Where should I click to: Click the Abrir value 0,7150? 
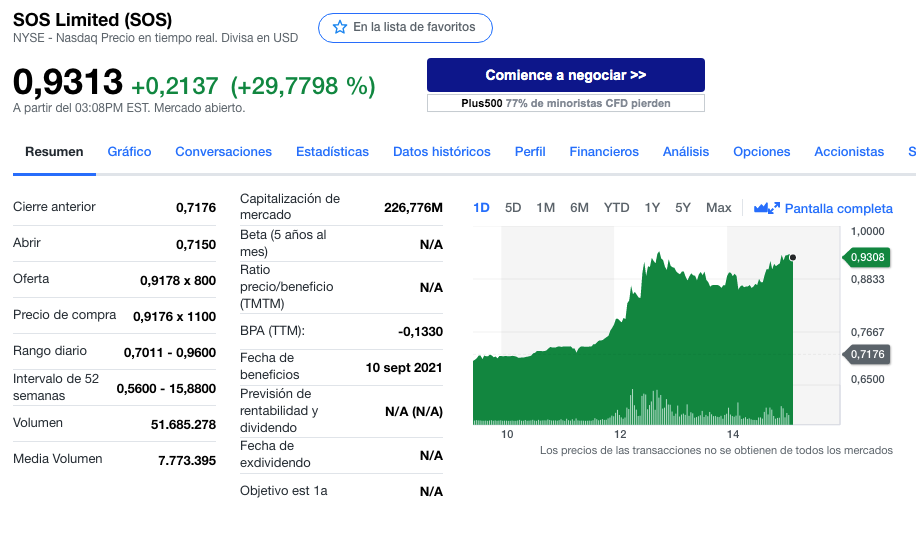coord(196,244)
